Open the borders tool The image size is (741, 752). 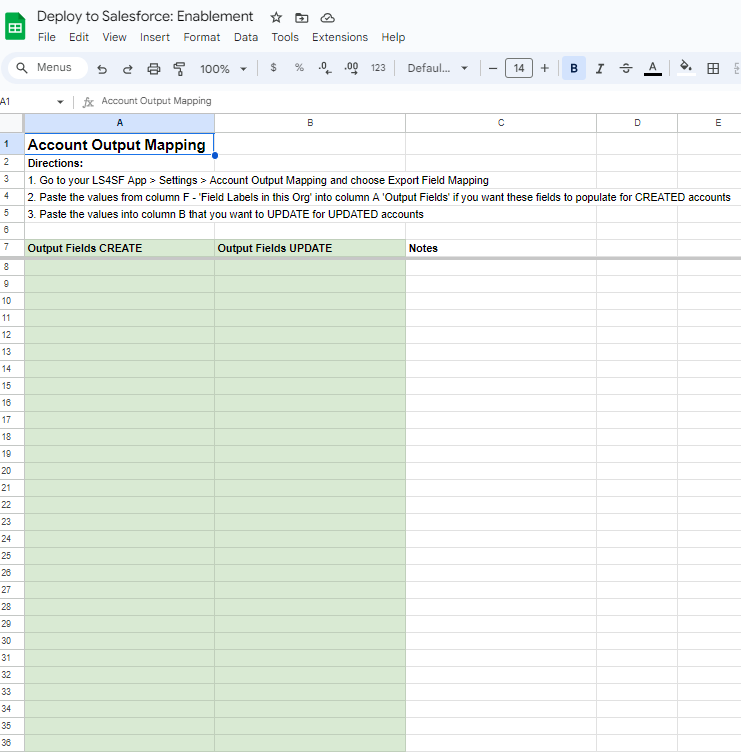(713, 68)
